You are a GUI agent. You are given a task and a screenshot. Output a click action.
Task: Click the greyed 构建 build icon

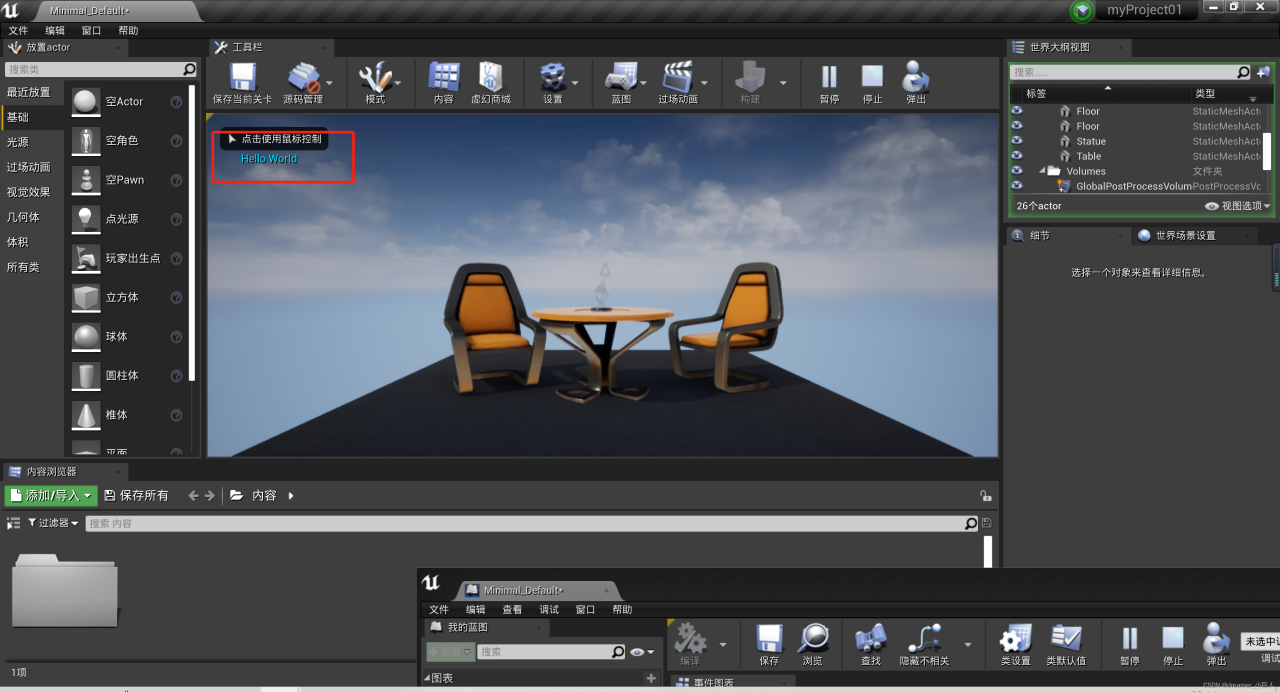tap(750, 77)
